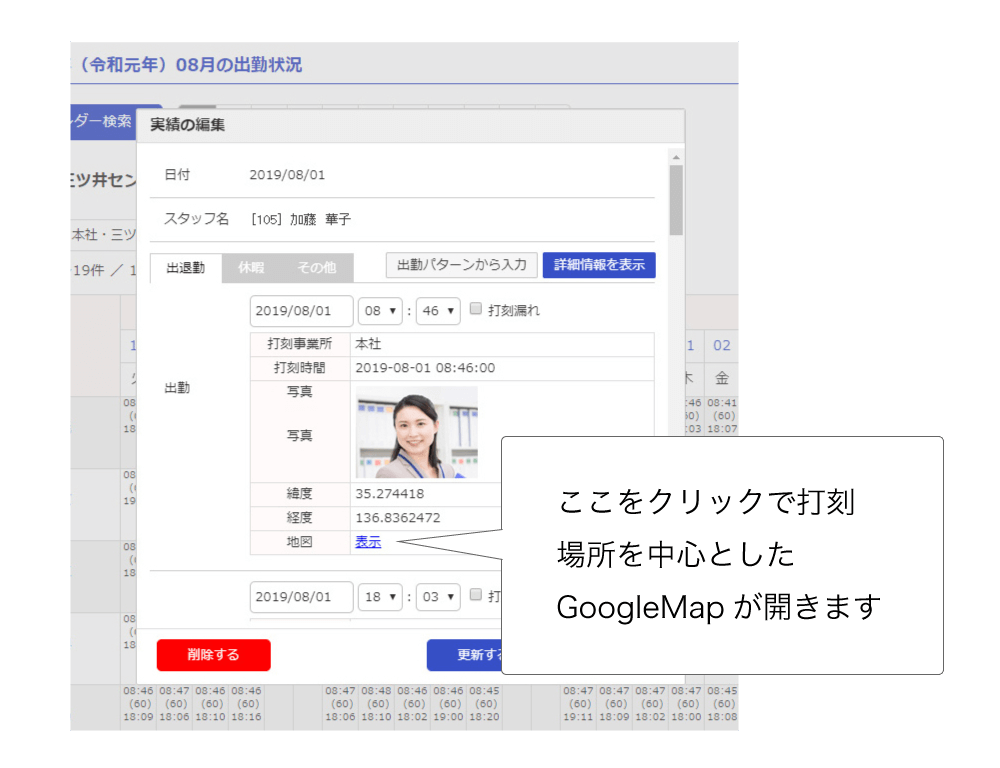Select the 打刻時間 value 2019-08-01 08:46:00
Viewport: 1000px width, 768px height.
point(425,367)
